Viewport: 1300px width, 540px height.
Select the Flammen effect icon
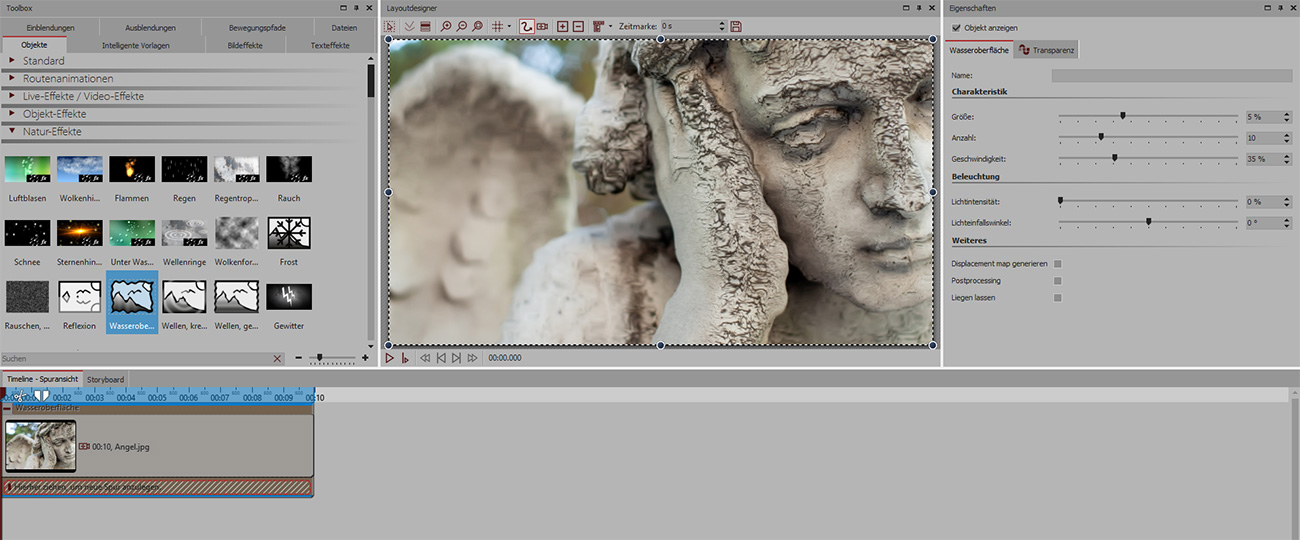tap(131, 169)
